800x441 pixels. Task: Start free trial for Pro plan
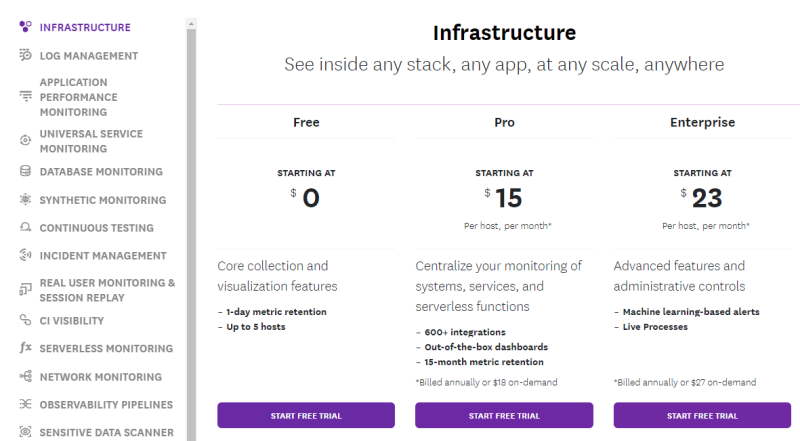point(504,415)
